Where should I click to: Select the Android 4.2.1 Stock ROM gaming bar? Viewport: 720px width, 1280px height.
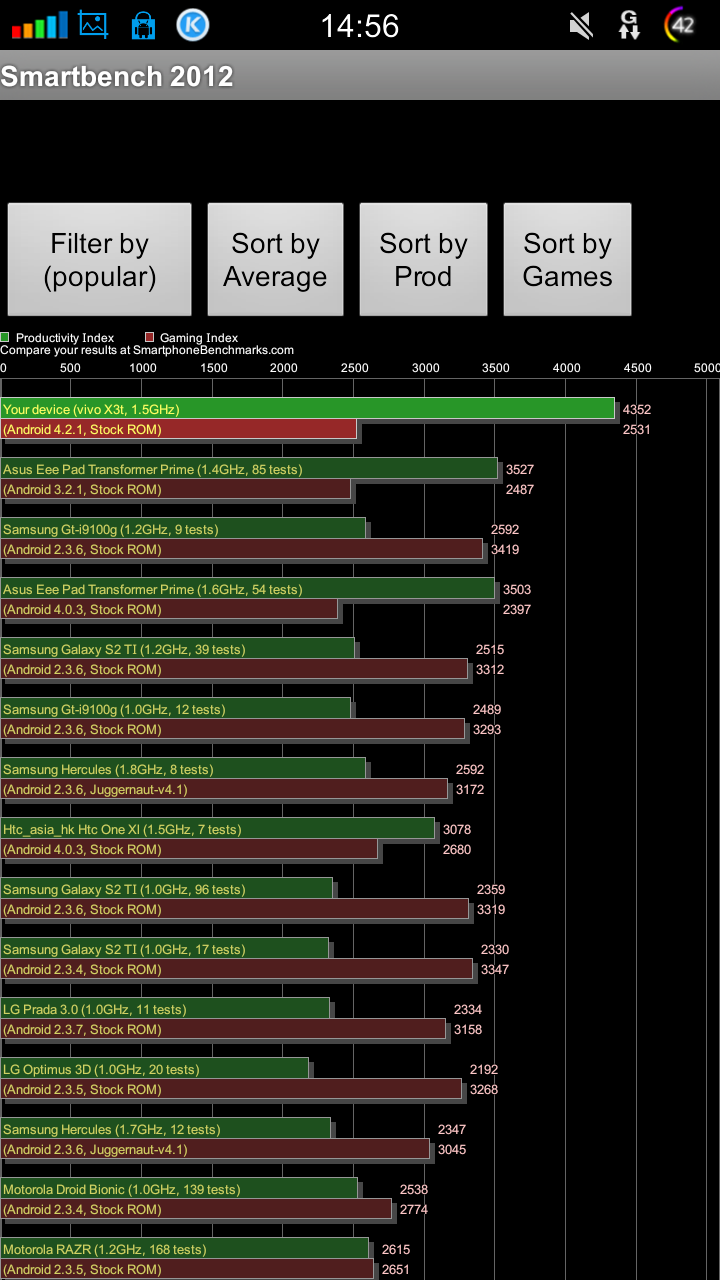tap(179, 429)
